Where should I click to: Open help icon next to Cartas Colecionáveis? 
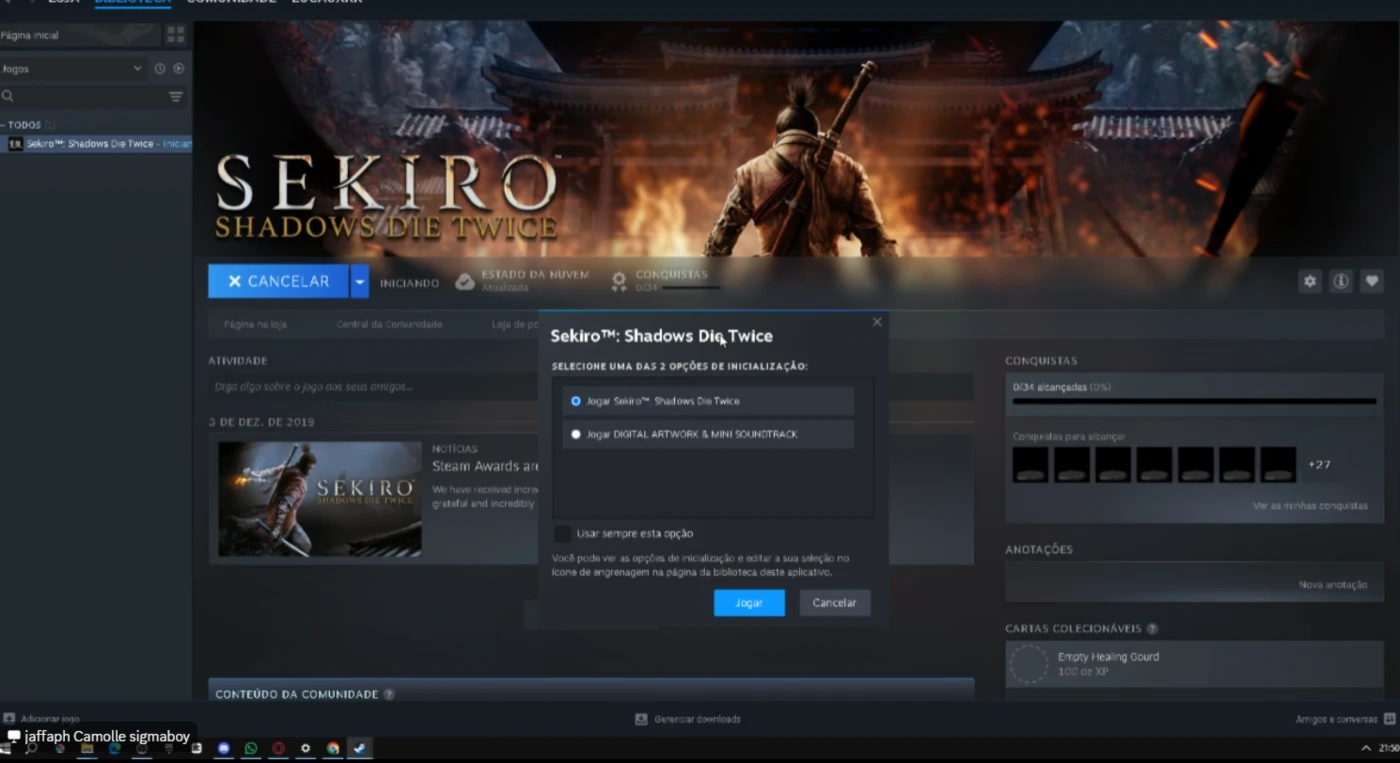[1152, 629]
